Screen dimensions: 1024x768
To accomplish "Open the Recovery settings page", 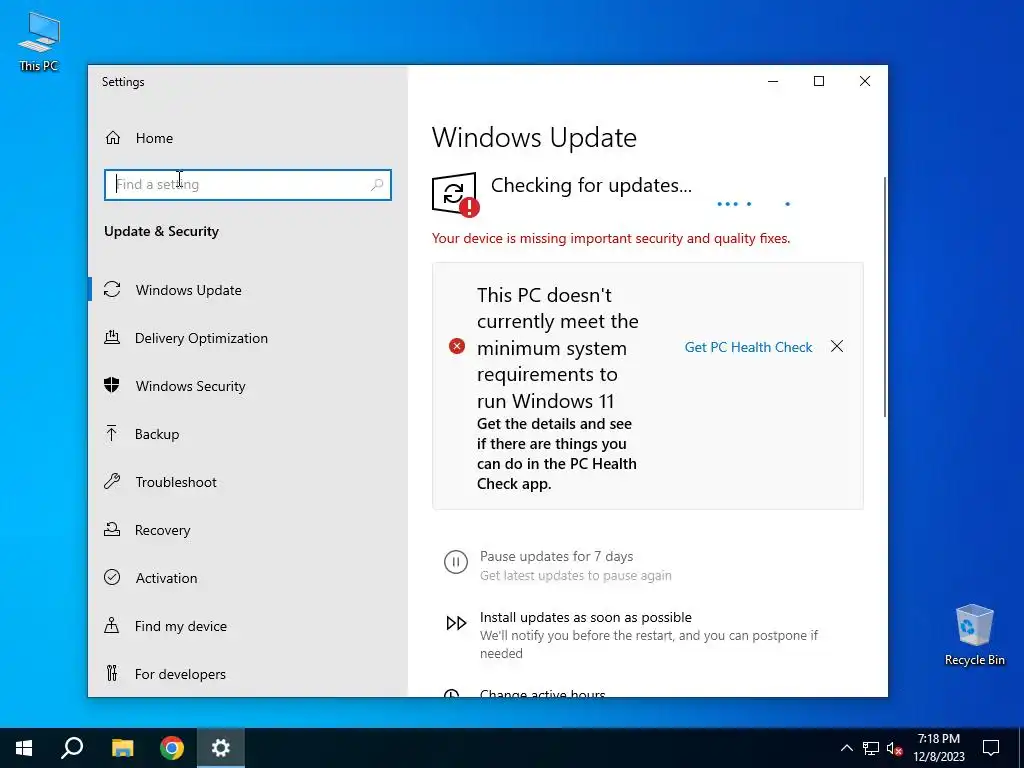I will pos(248,530).
